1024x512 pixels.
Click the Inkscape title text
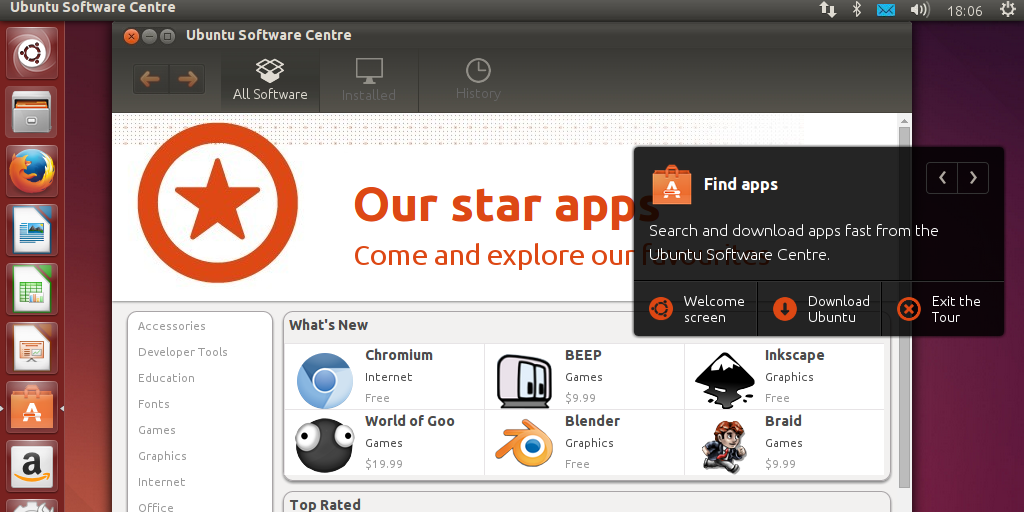tap(795, 356)
